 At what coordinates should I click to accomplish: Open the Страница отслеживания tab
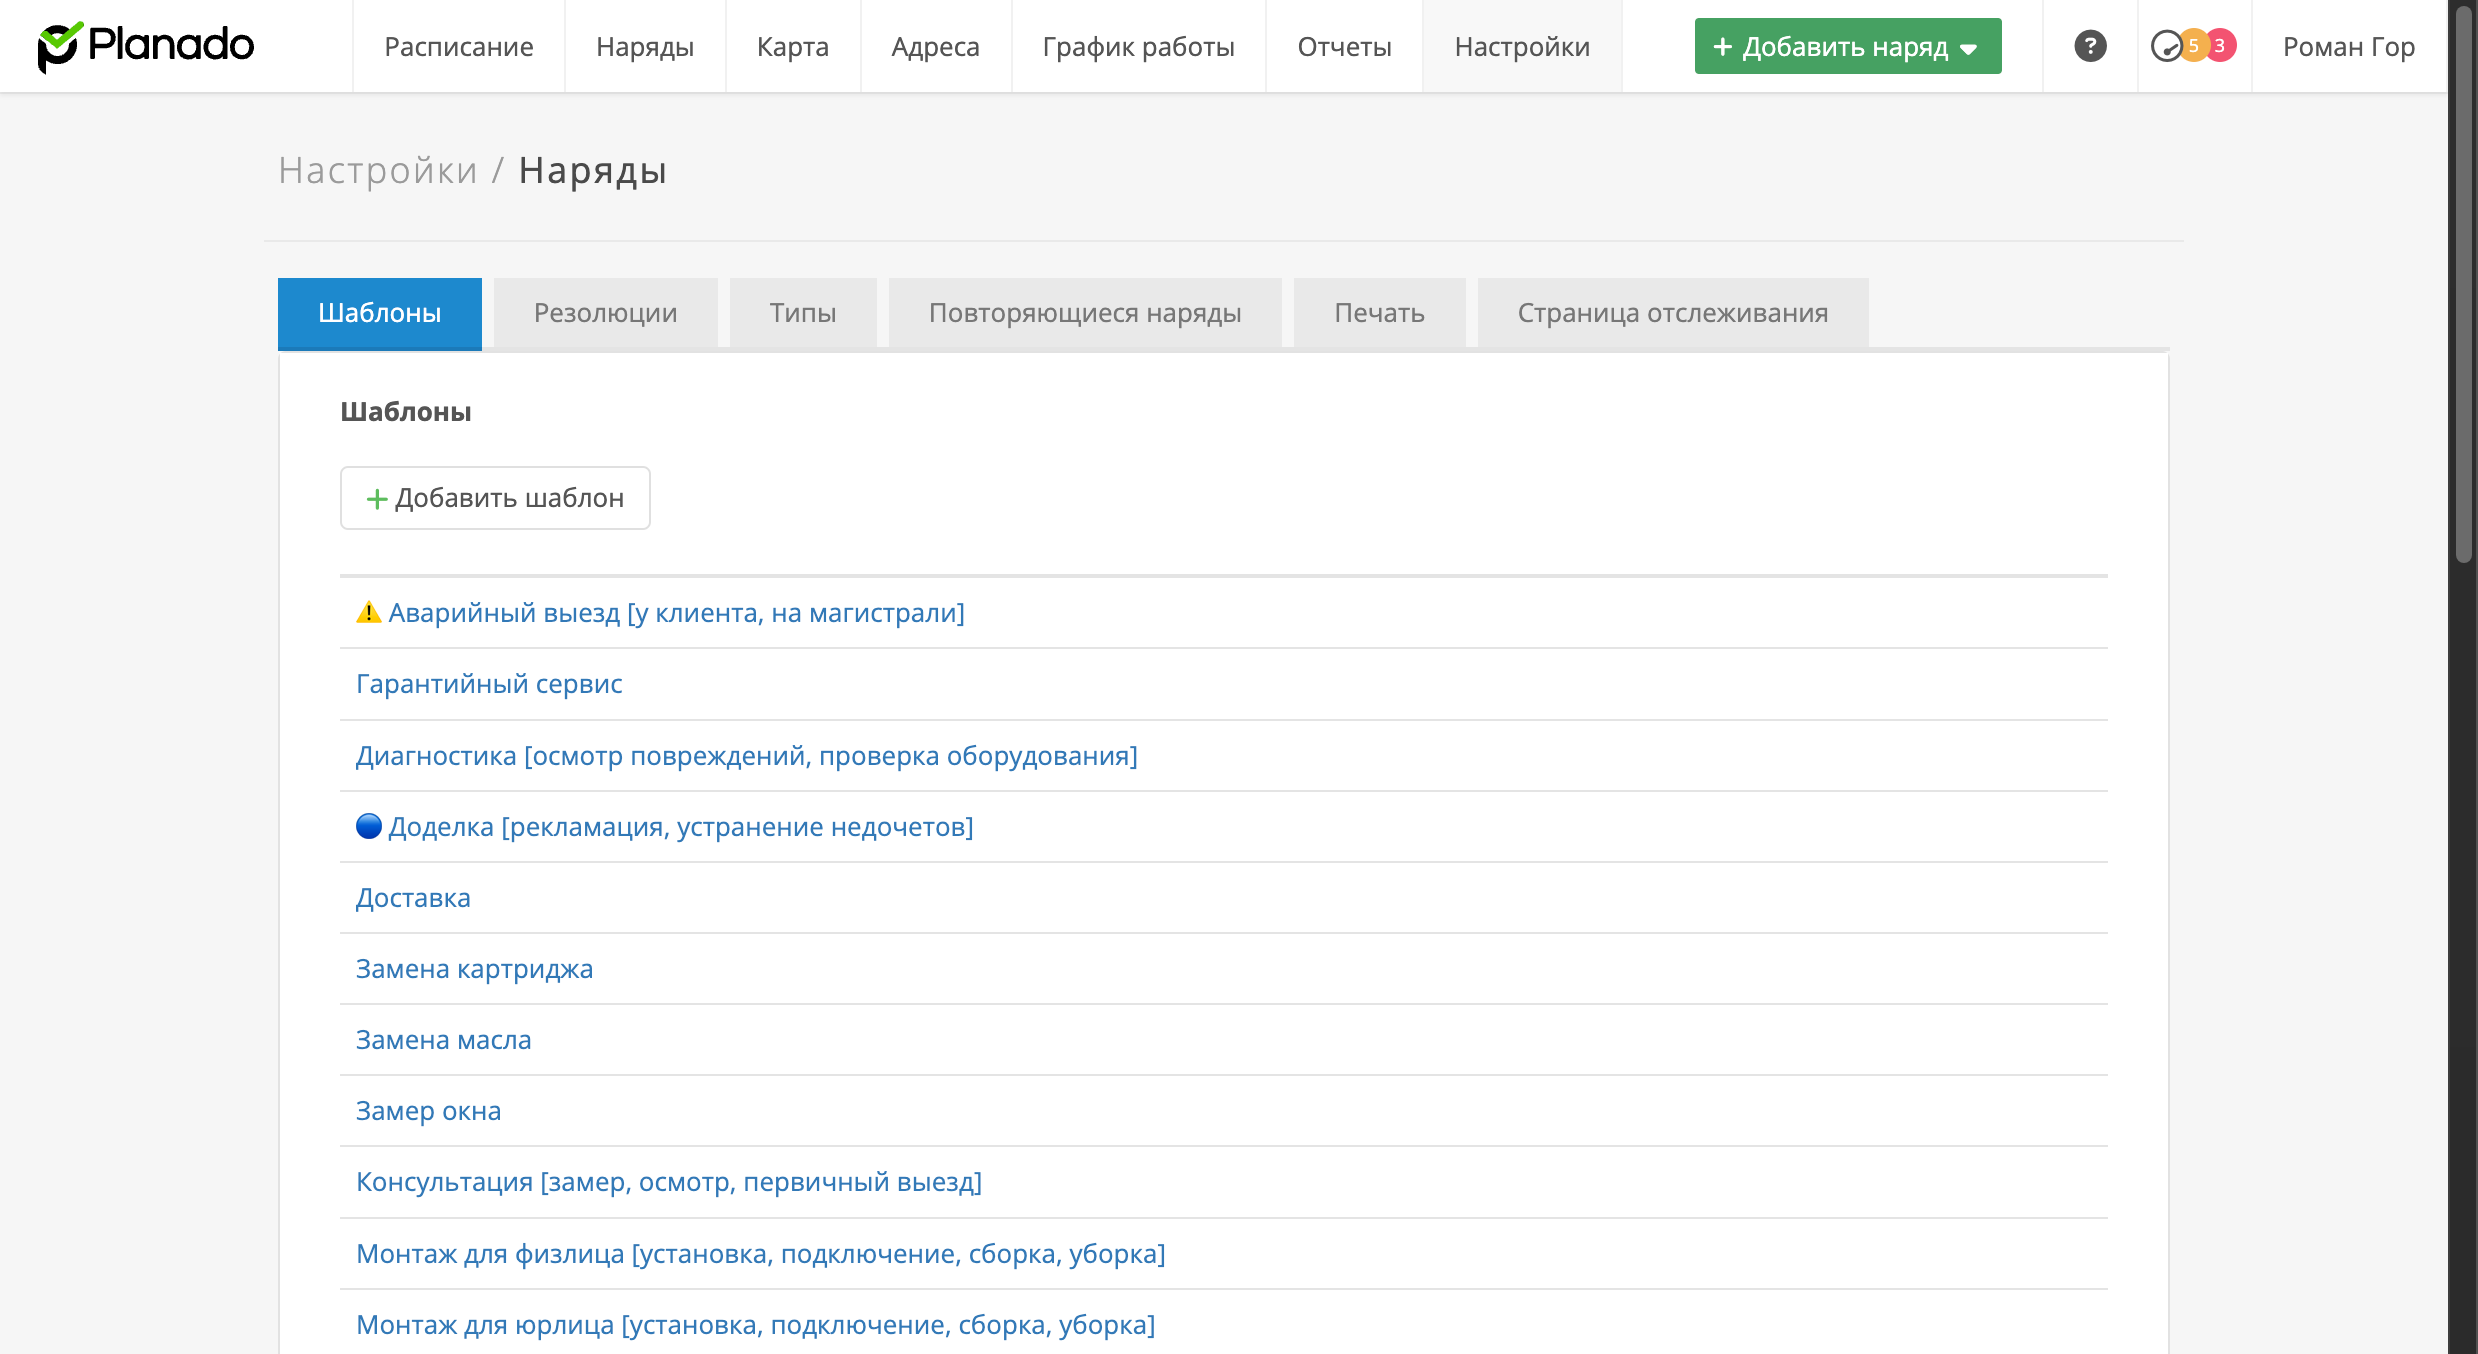coord(1672,313)
